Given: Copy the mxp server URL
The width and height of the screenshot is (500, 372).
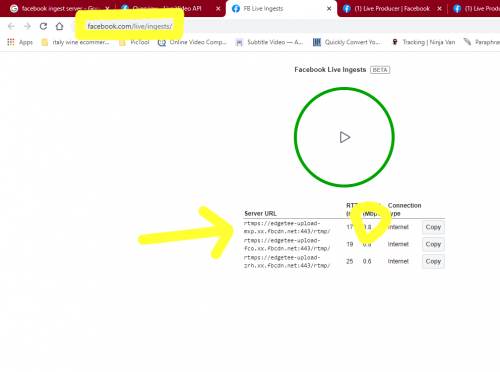Looking at the screenshot, I should click(x=433, y=227).
